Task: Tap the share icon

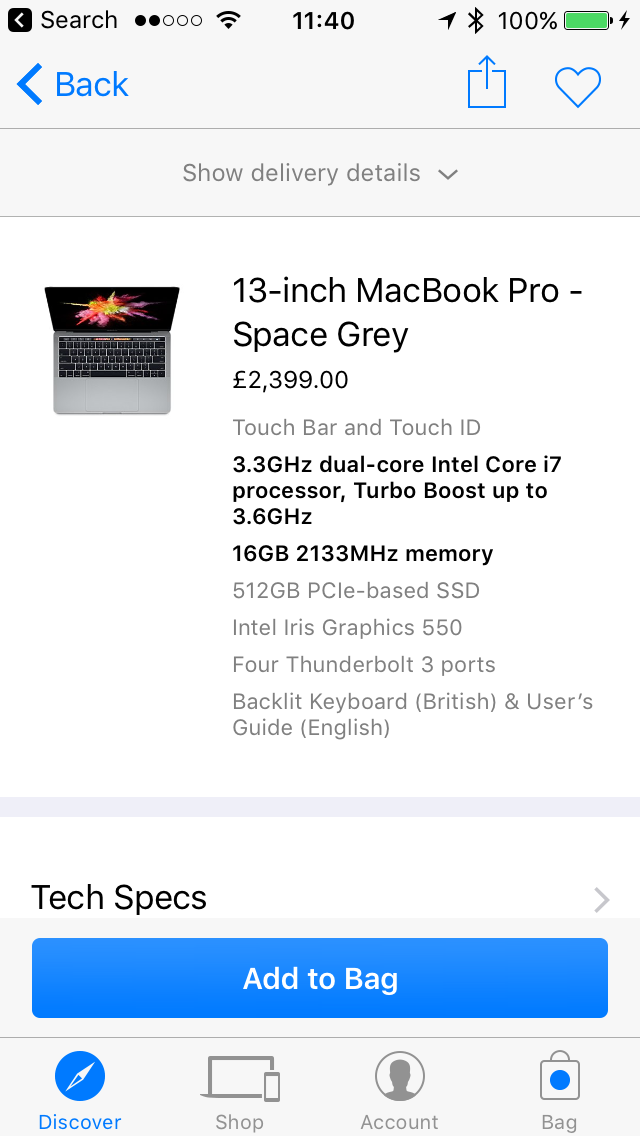Action: (487, 83)
